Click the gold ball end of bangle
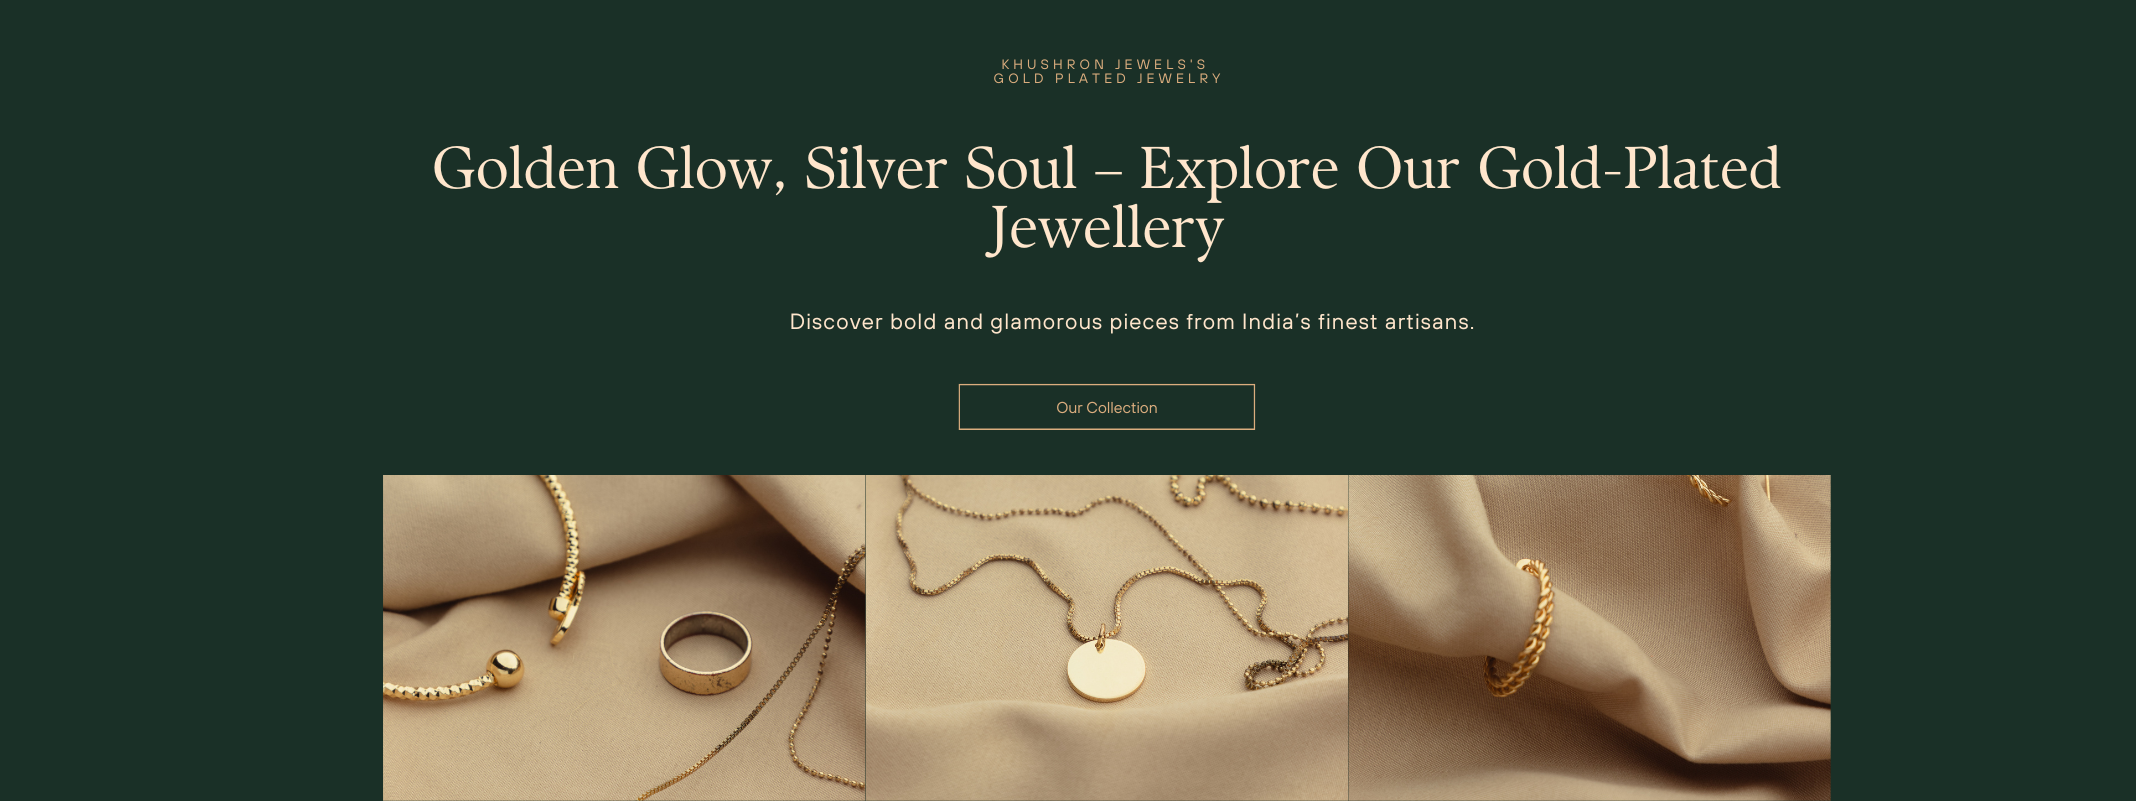The image size is (2136, 801). (x=505, y=669)
